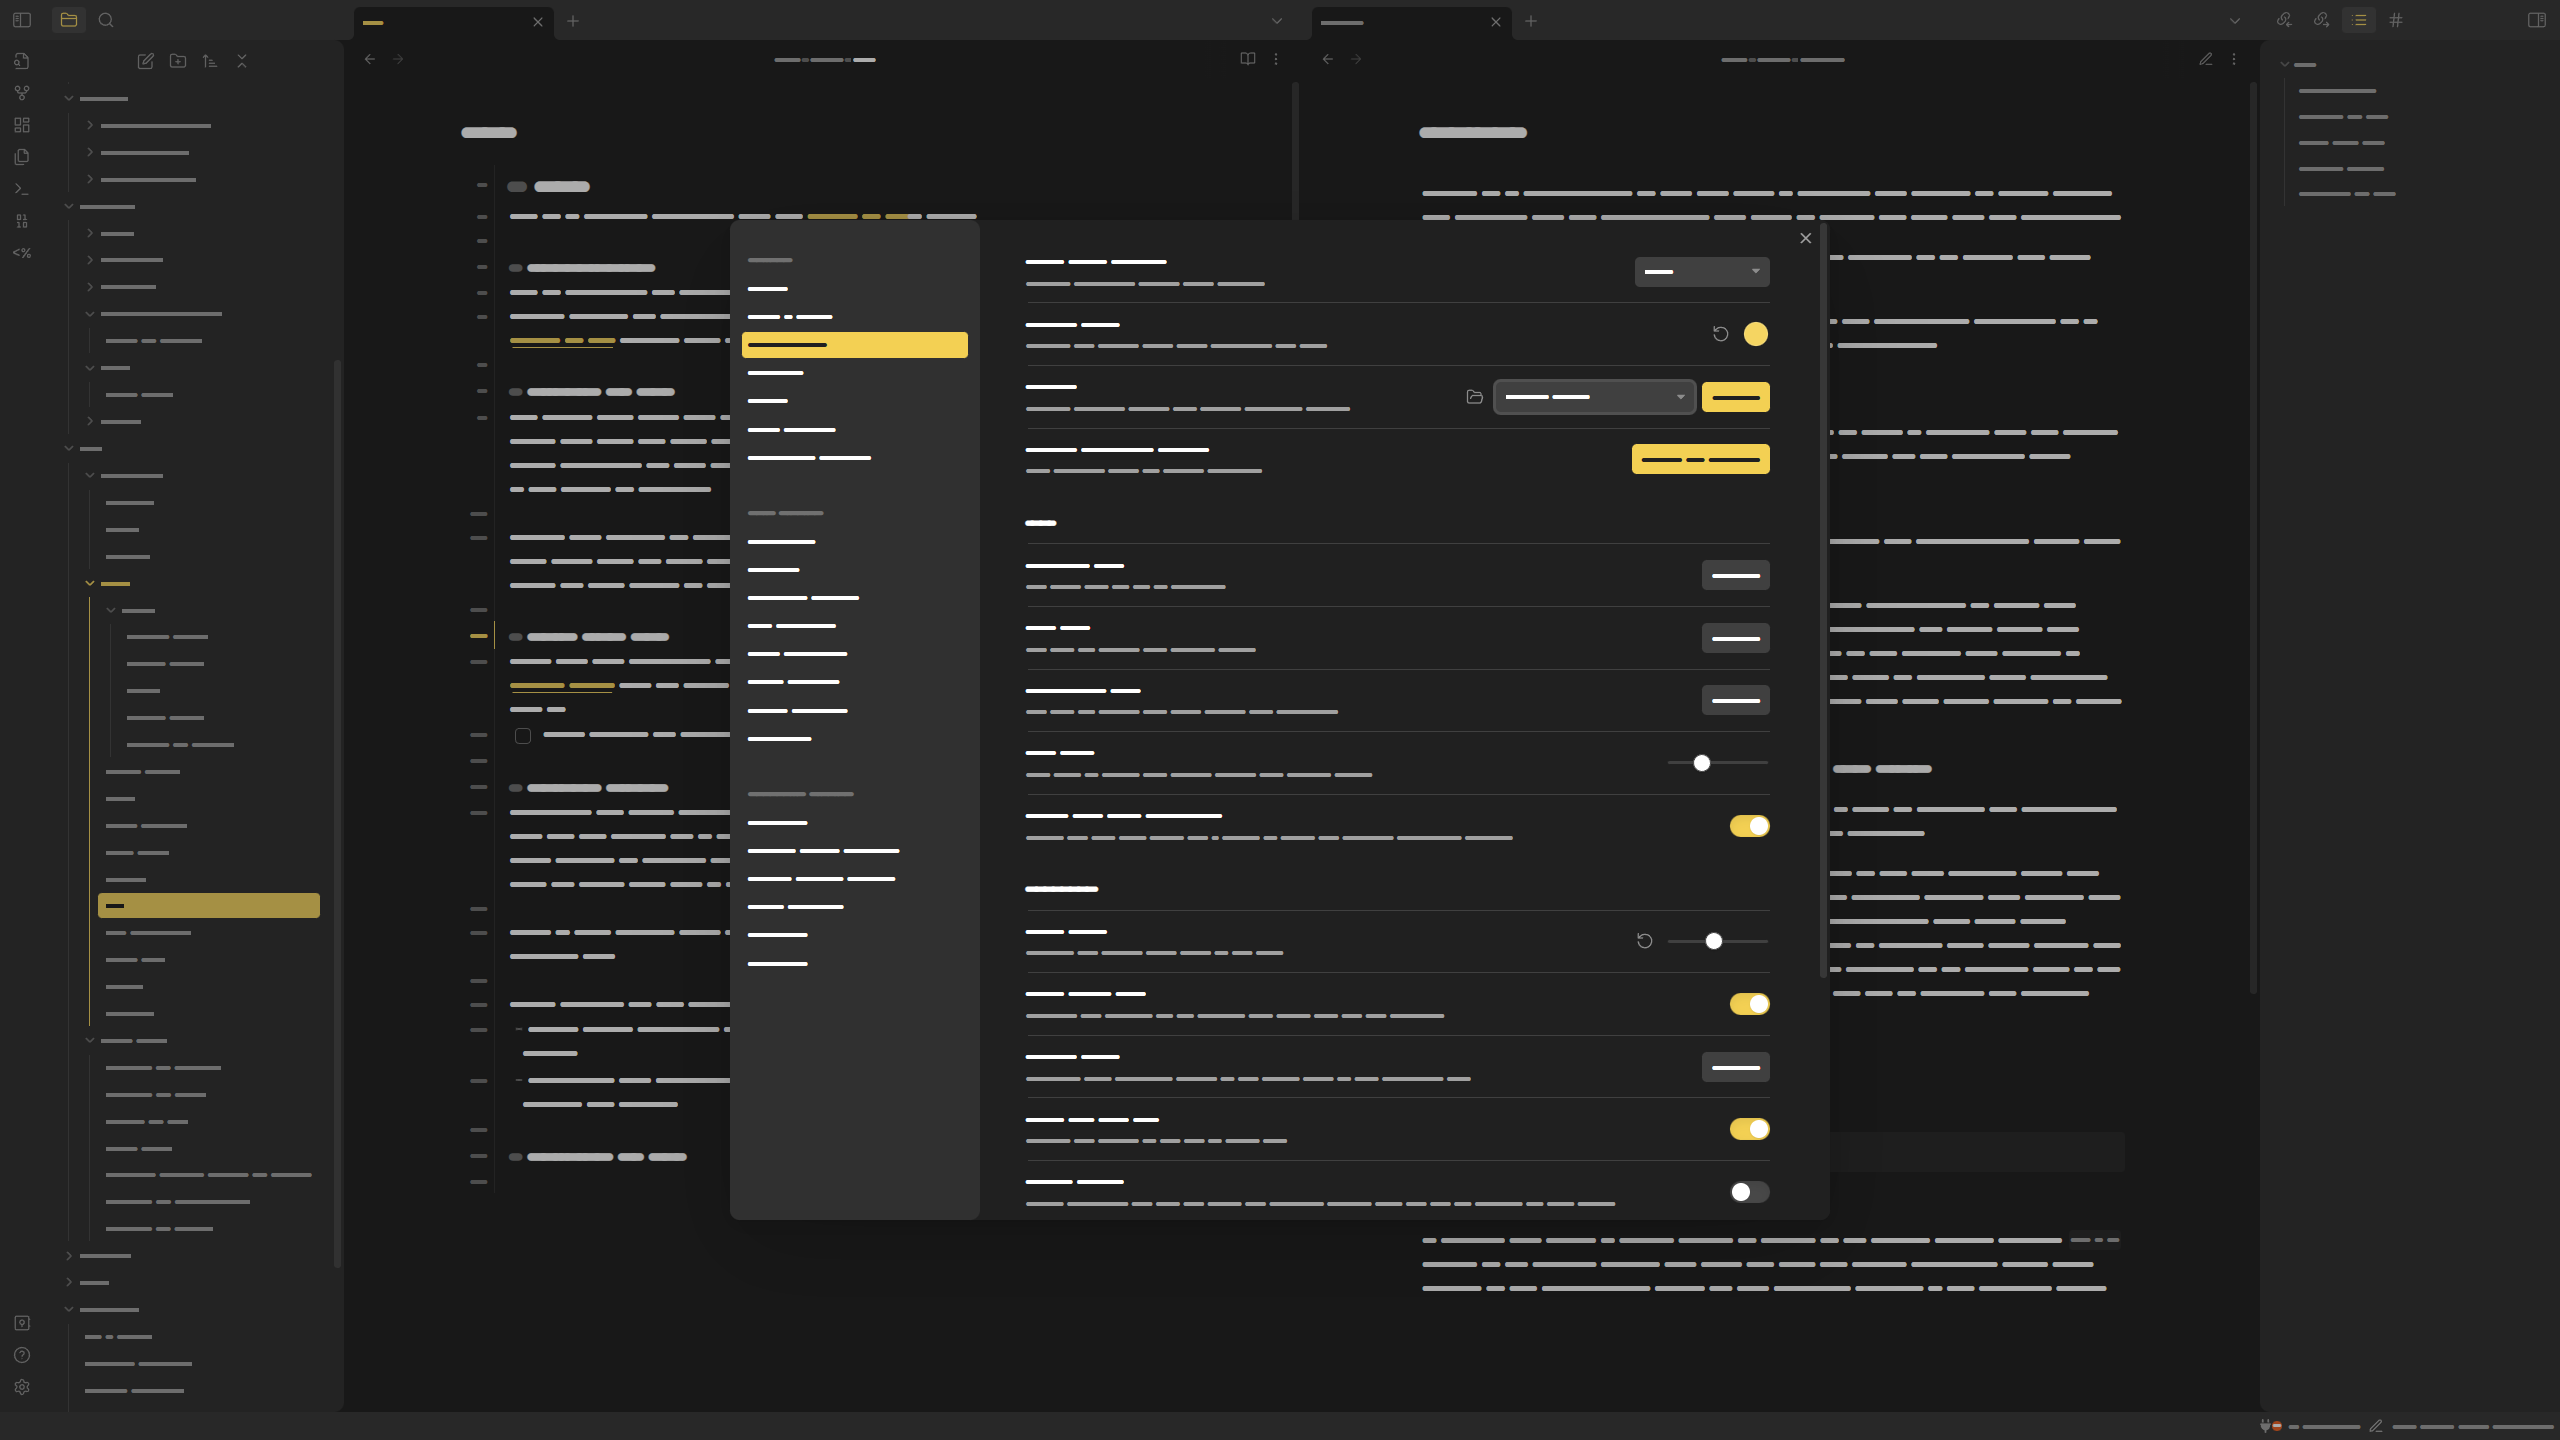2560x1440 pixels.
Task: Open the tags pane hash icon
Action: [2396, 20]
